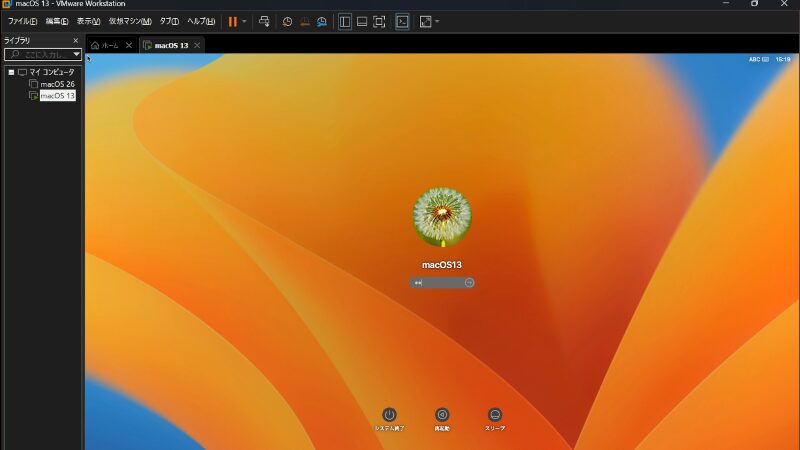Open the 編集 menu

pyautogui.click(x=57, y=21)
